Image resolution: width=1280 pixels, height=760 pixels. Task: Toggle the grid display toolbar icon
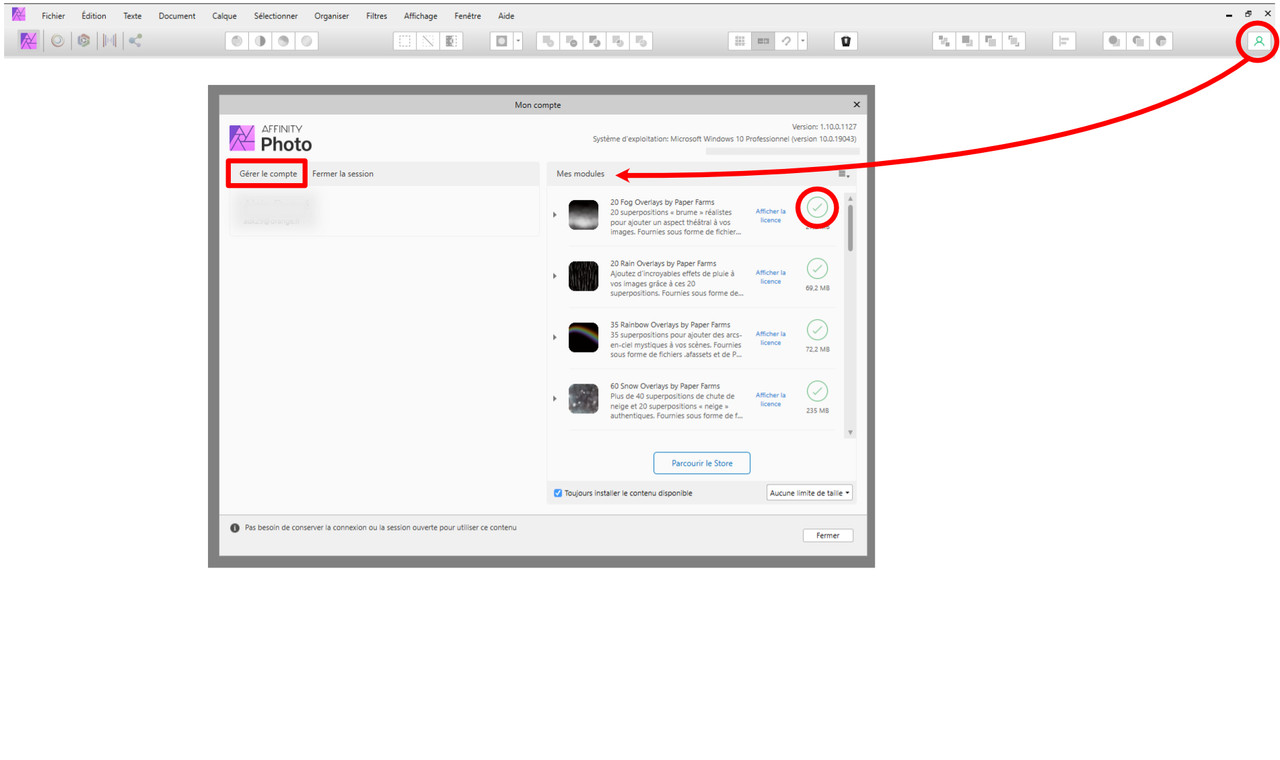(740, 41)
